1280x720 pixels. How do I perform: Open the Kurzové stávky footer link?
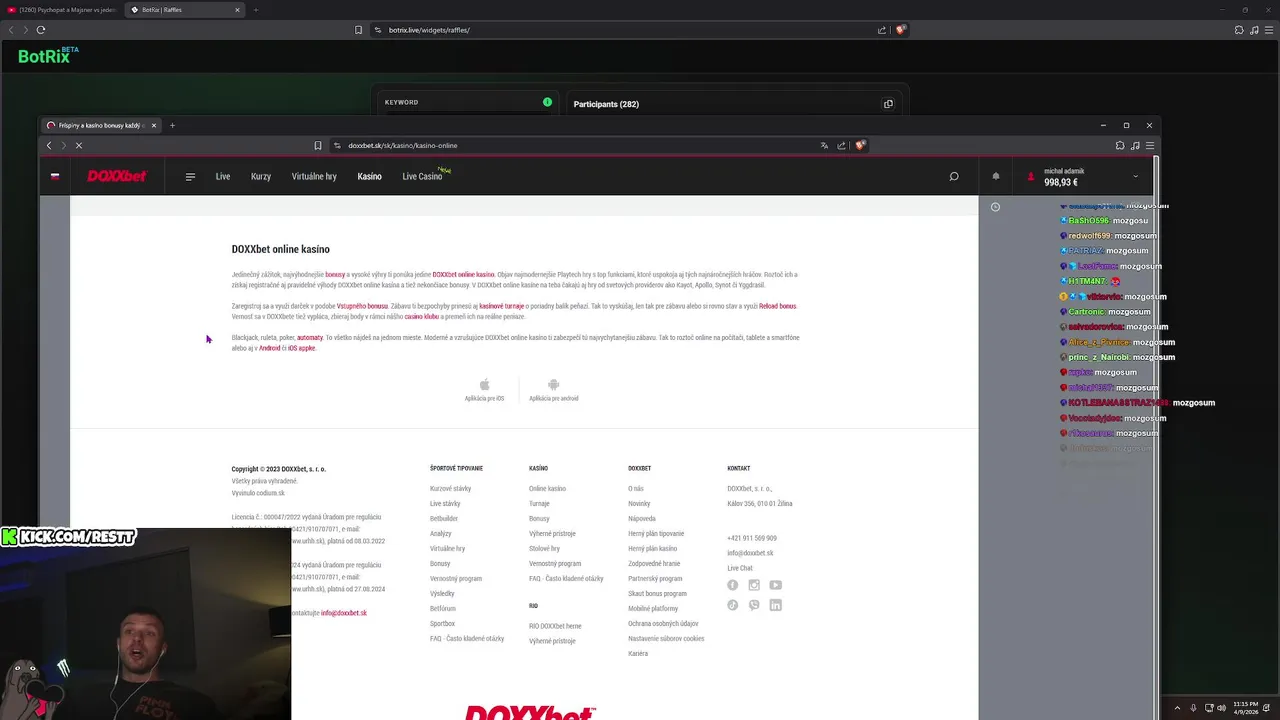[450, 489]
